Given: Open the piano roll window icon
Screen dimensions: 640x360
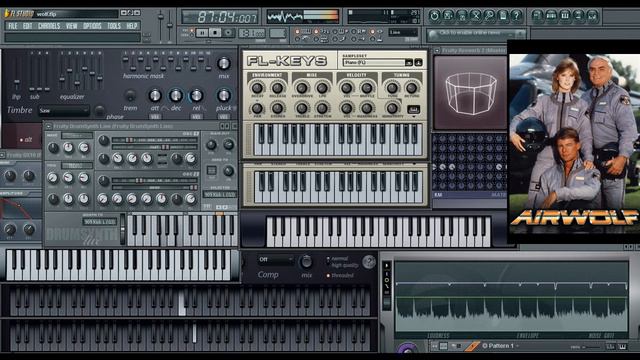Looking at the screenshot, I should 565,16.
